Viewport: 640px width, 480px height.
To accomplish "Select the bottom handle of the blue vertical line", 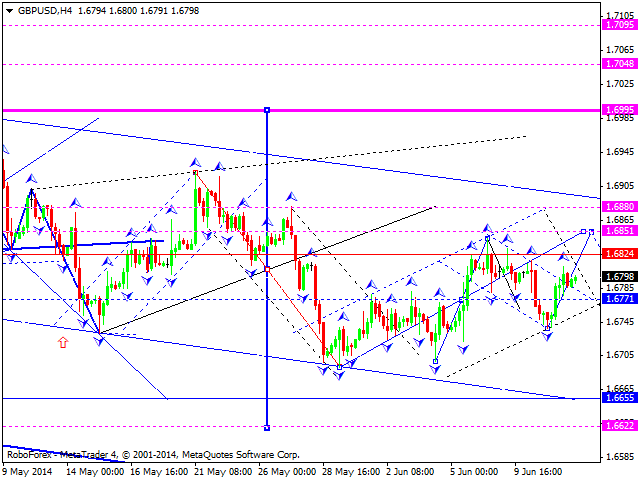I will (x=267, y=427).
